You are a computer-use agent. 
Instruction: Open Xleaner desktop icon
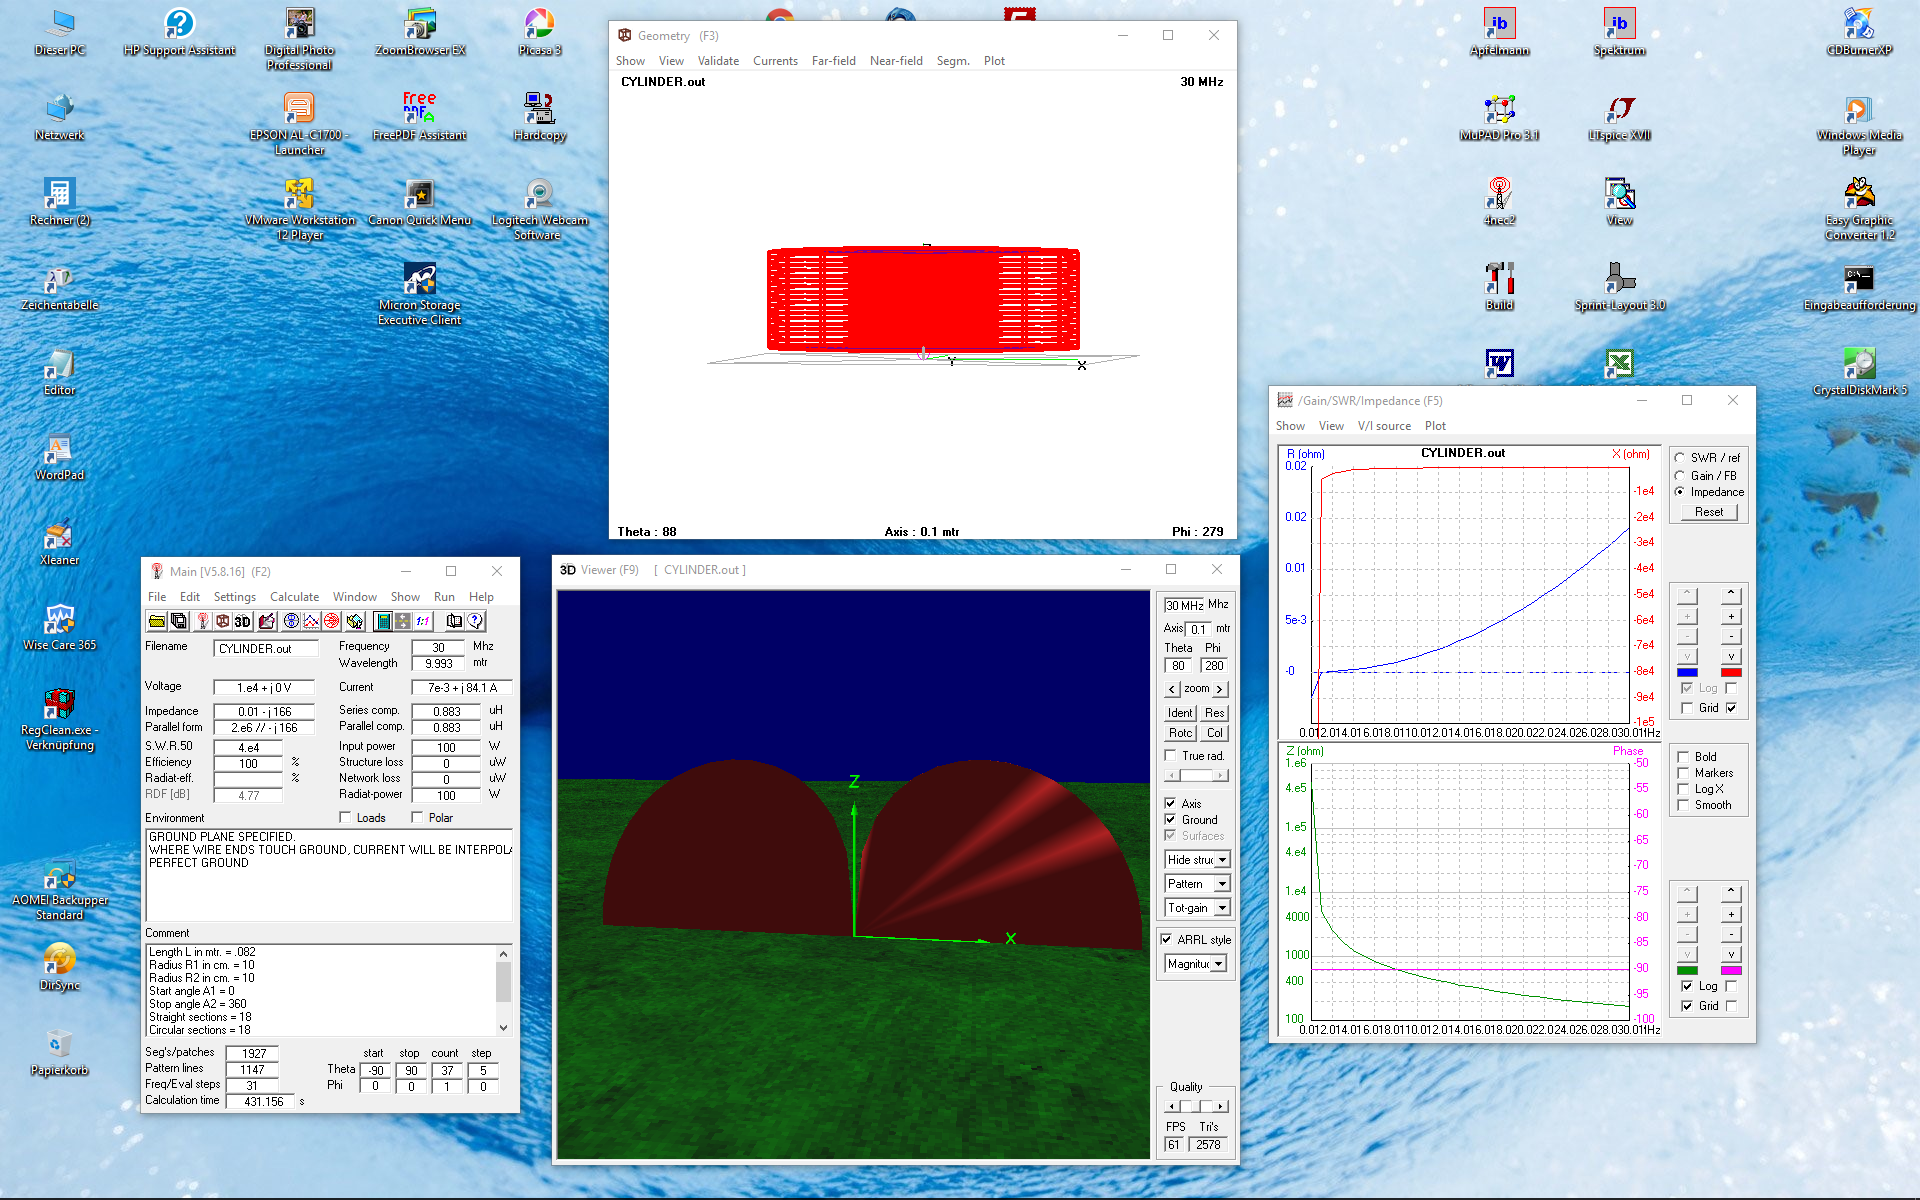59,542
